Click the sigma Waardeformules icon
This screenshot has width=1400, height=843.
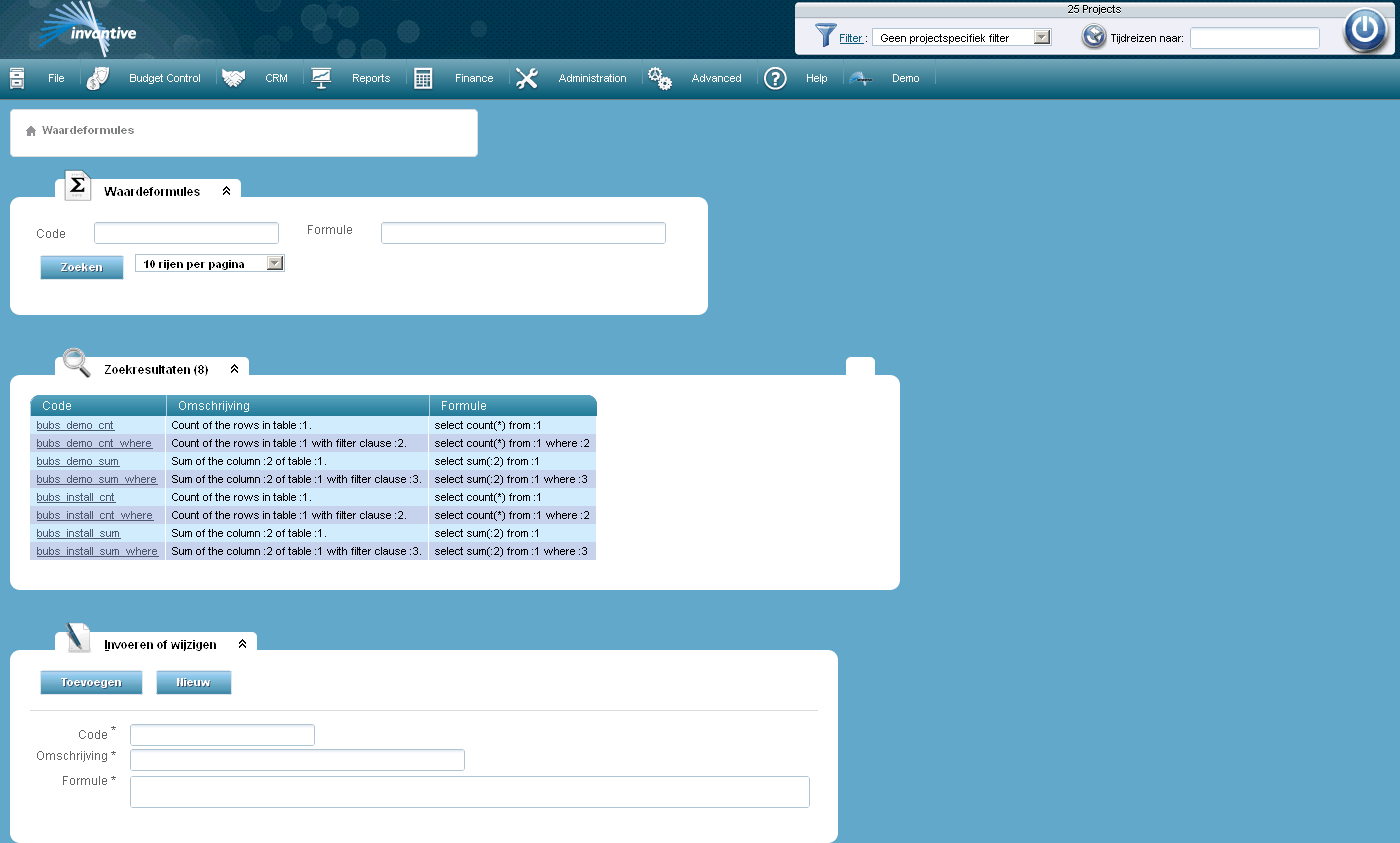(x=77, y=186)
